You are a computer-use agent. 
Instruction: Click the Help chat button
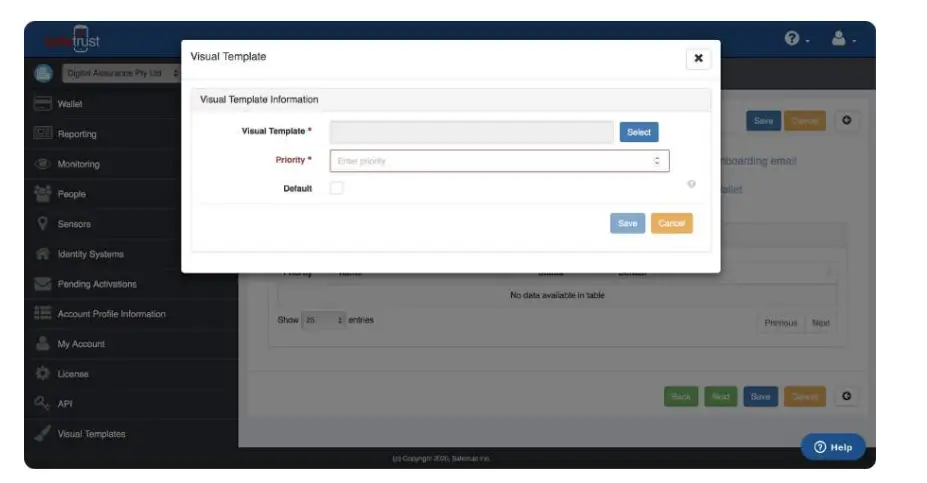tap(833, 447)
